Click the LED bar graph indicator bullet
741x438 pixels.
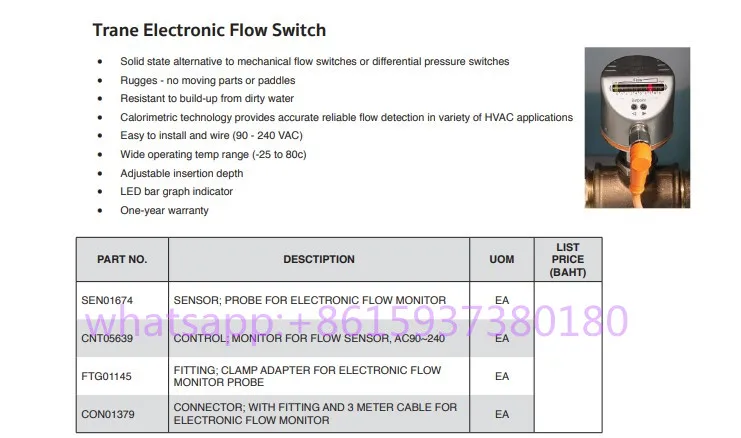pyautogui.click(x=176, y=192)
